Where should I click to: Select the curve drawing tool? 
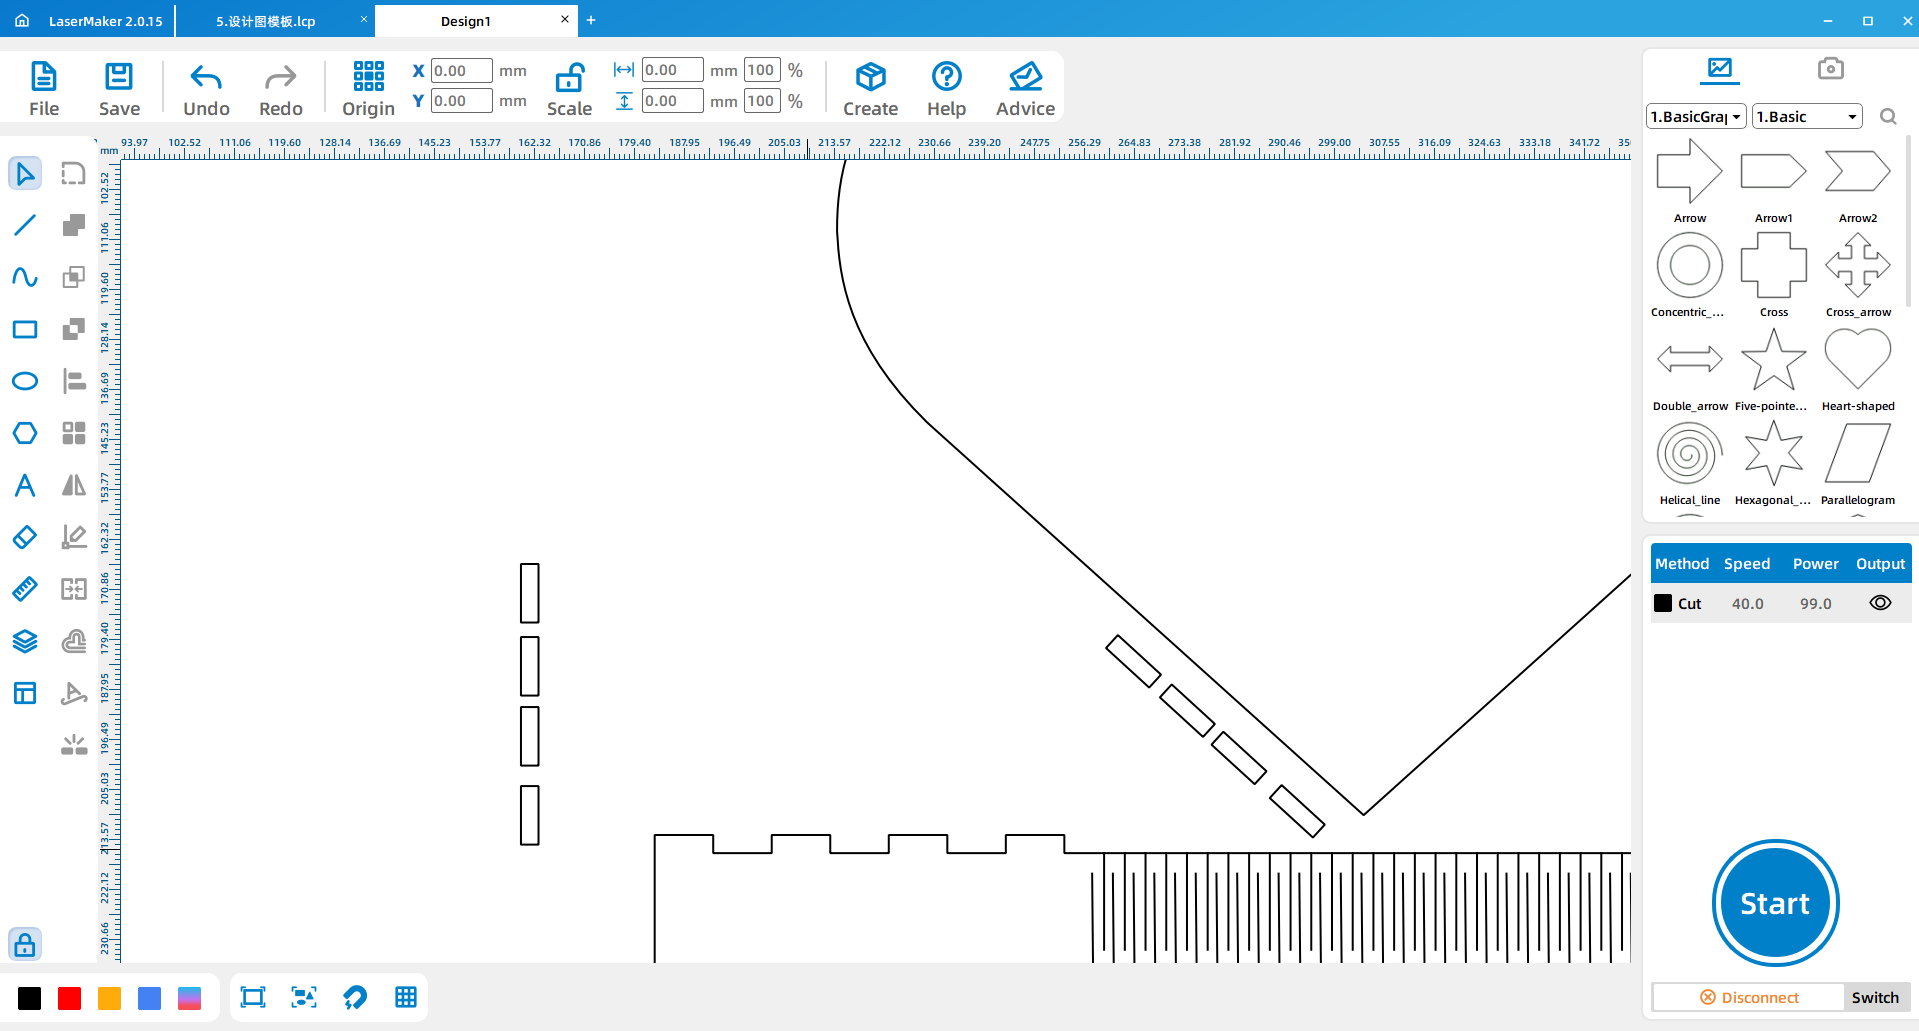pos(25,277)
